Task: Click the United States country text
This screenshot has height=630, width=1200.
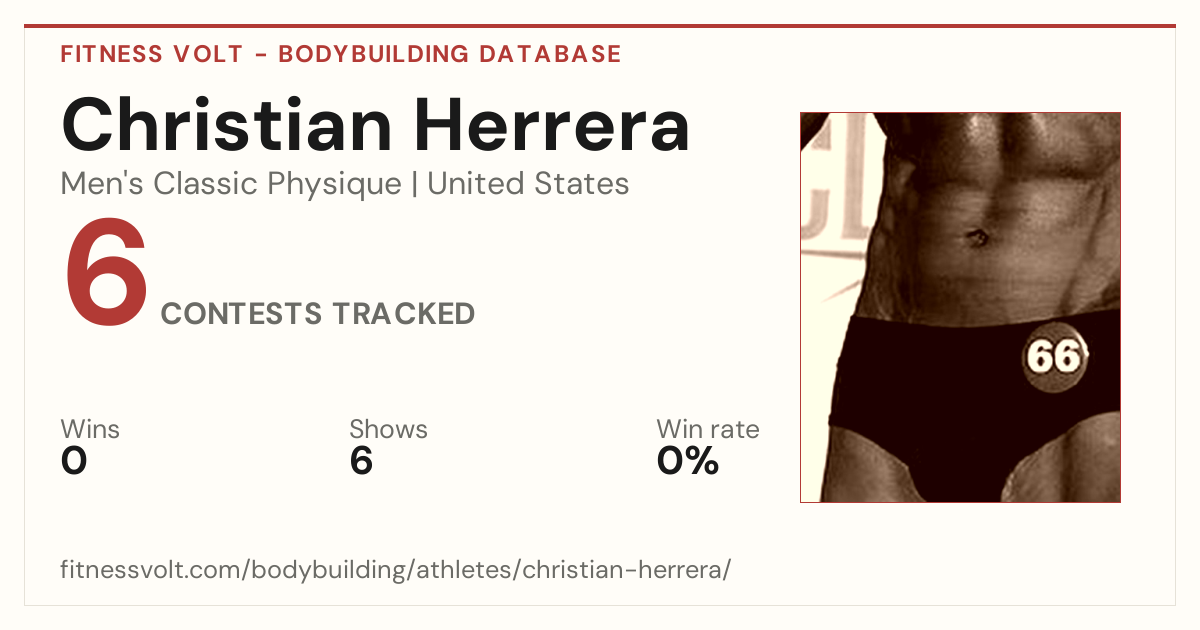Action: pyautogui.click(x=528, y=184)
